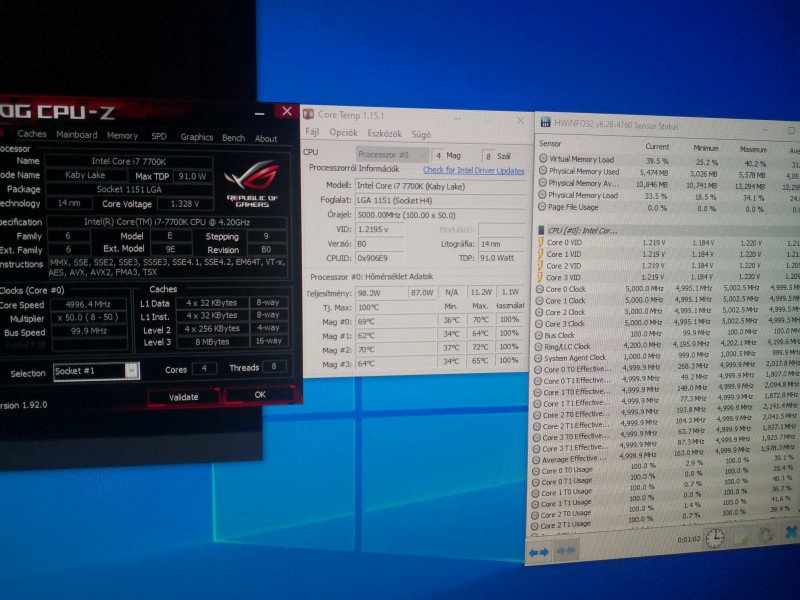This screenshot has width=800, height=600.
Task: Click the lightning icon next to Core 0 VID
Action: [541, 242]
